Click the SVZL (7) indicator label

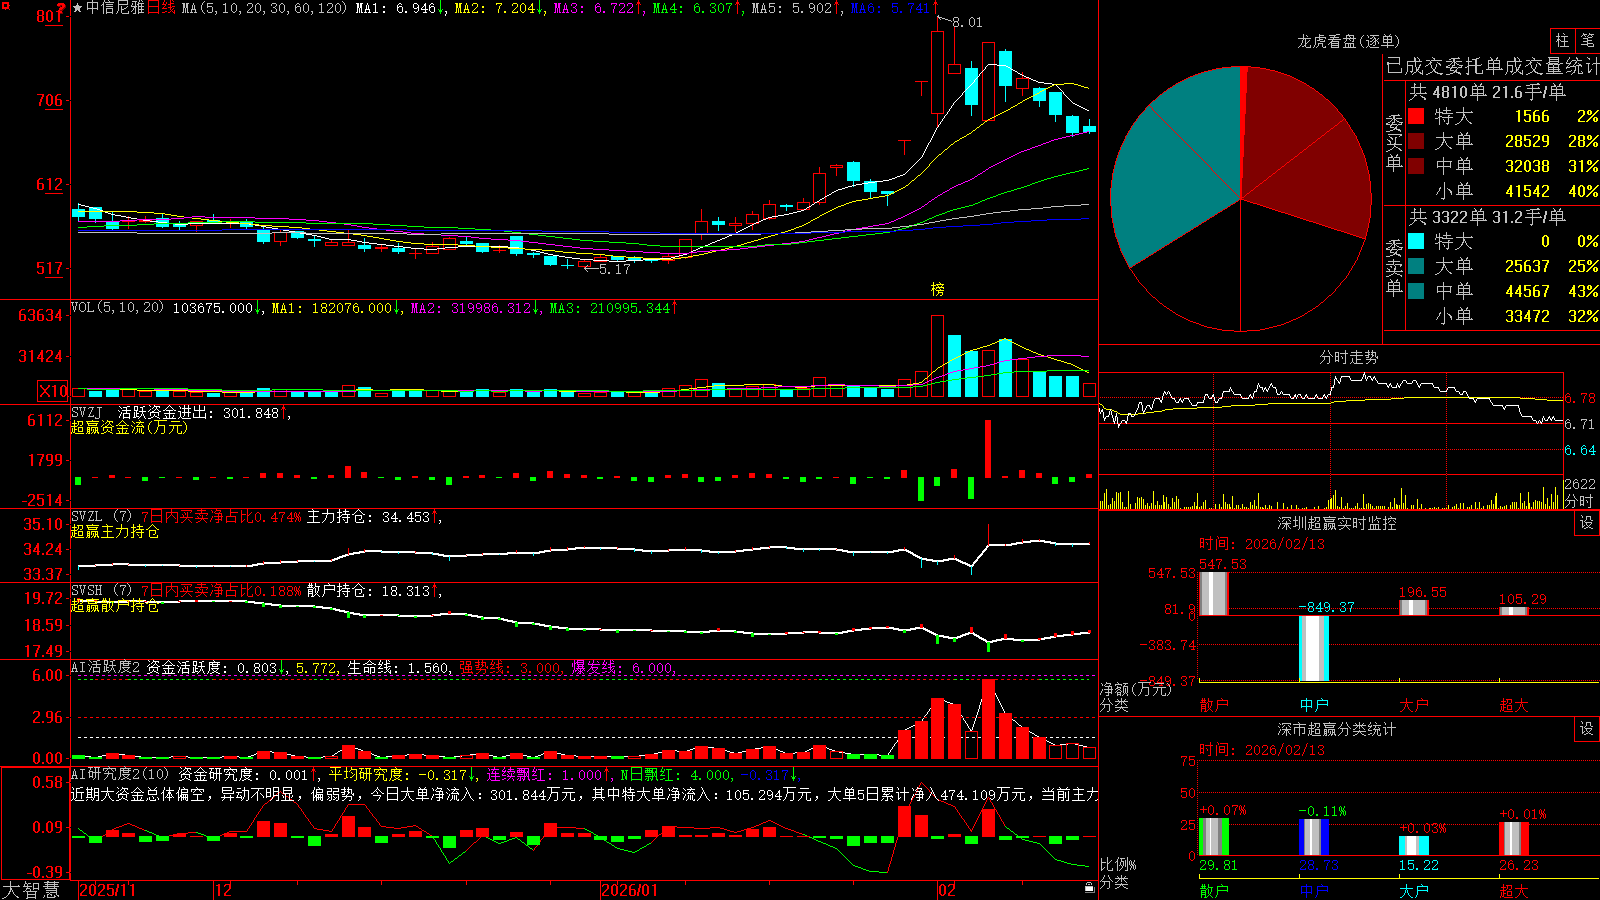[x=101, y=516]
